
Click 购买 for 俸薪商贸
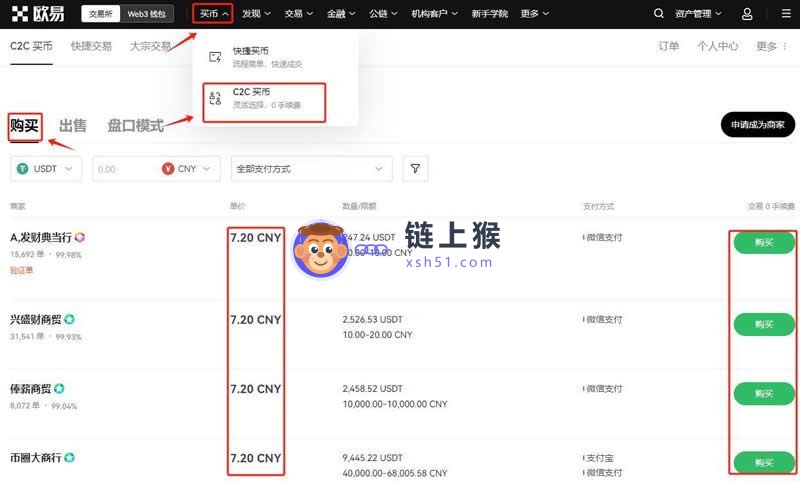coord(764,394)
